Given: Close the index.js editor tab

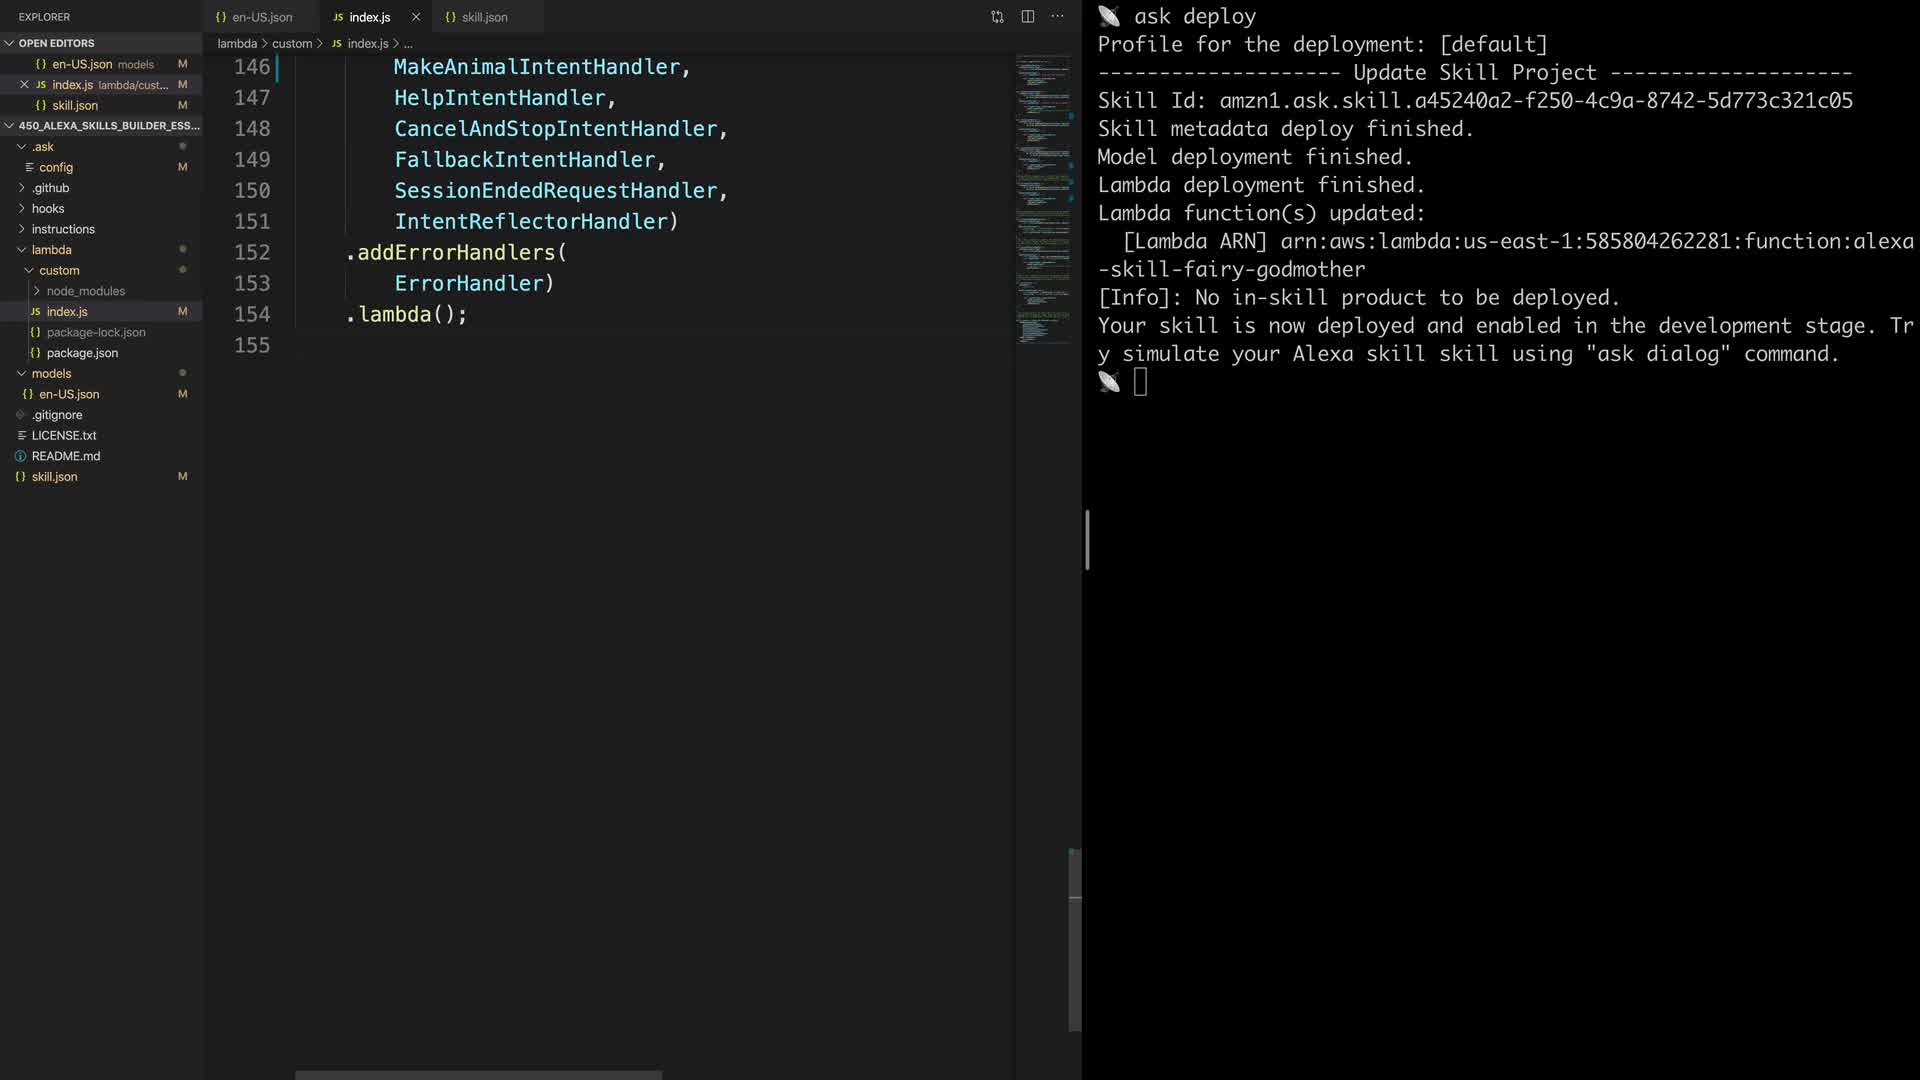Looking at the screenshot, I should coord(416,17).
